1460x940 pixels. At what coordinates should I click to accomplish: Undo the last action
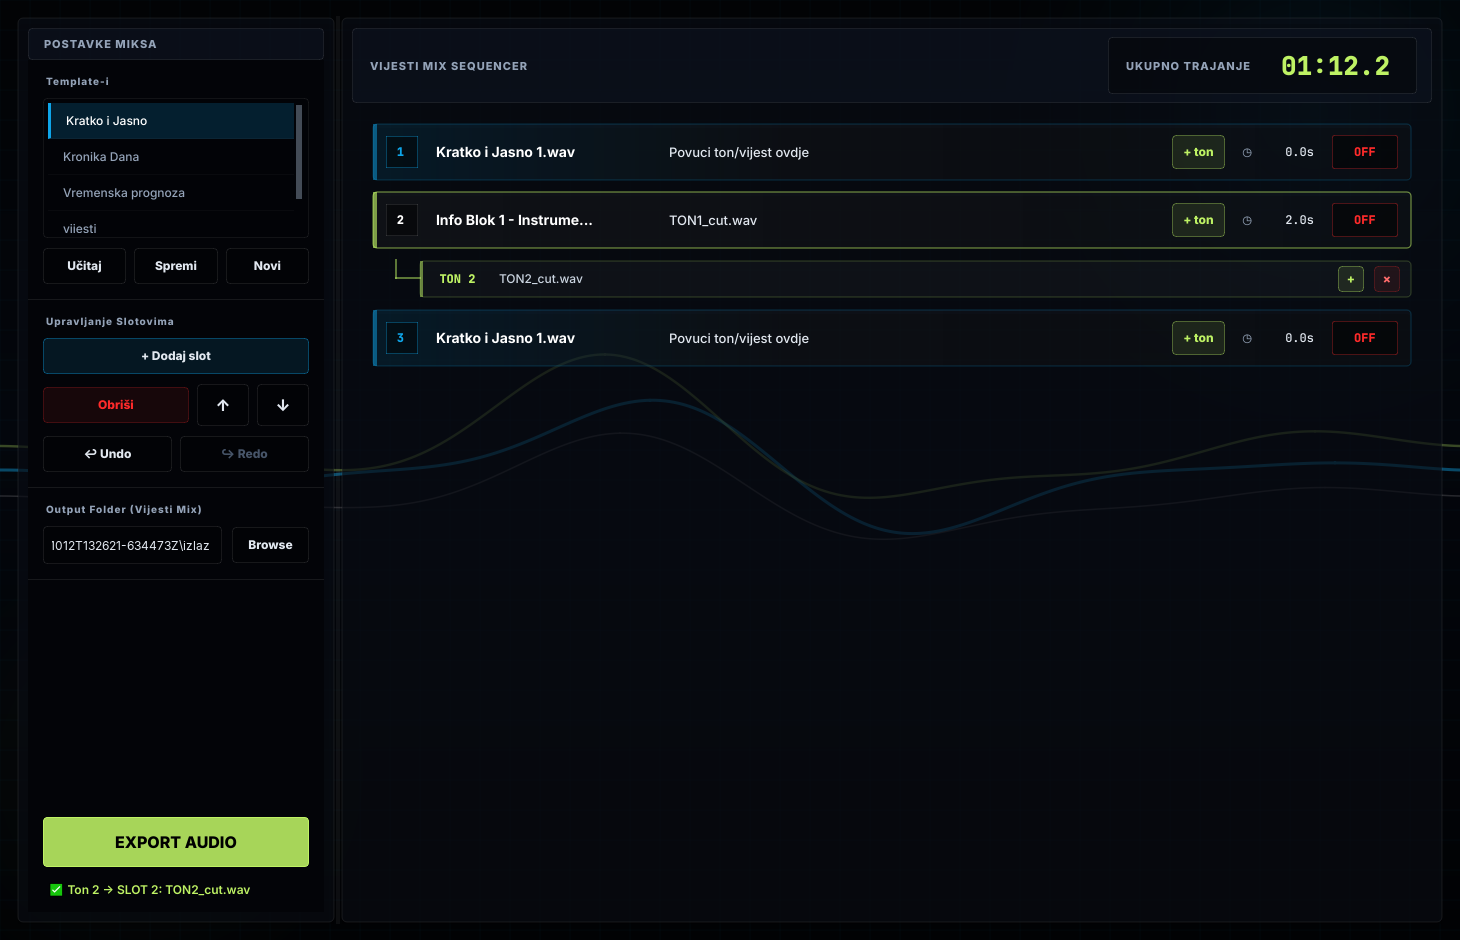[x=108, y=454]
